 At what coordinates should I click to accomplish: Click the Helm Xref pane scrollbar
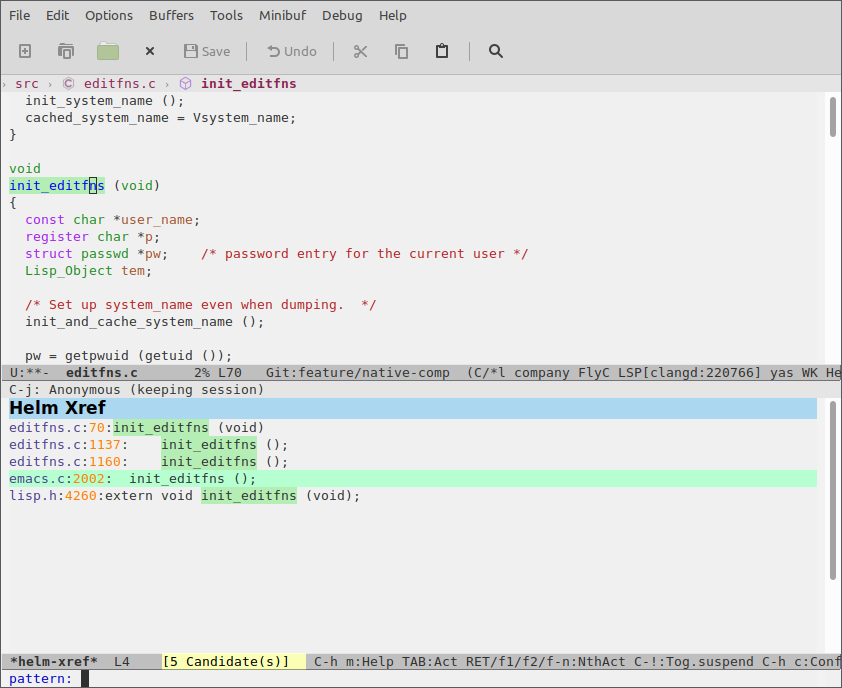click(x=833, y=490)
